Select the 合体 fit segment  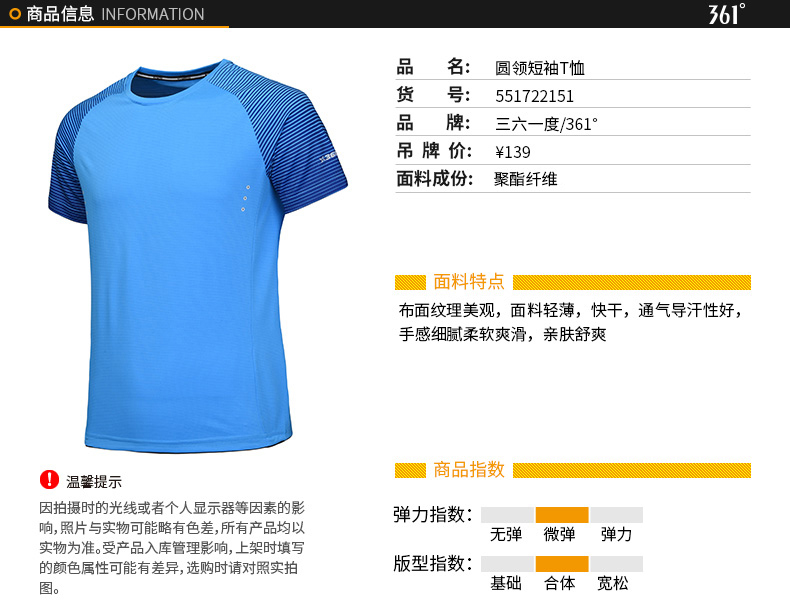coord(561,564)
